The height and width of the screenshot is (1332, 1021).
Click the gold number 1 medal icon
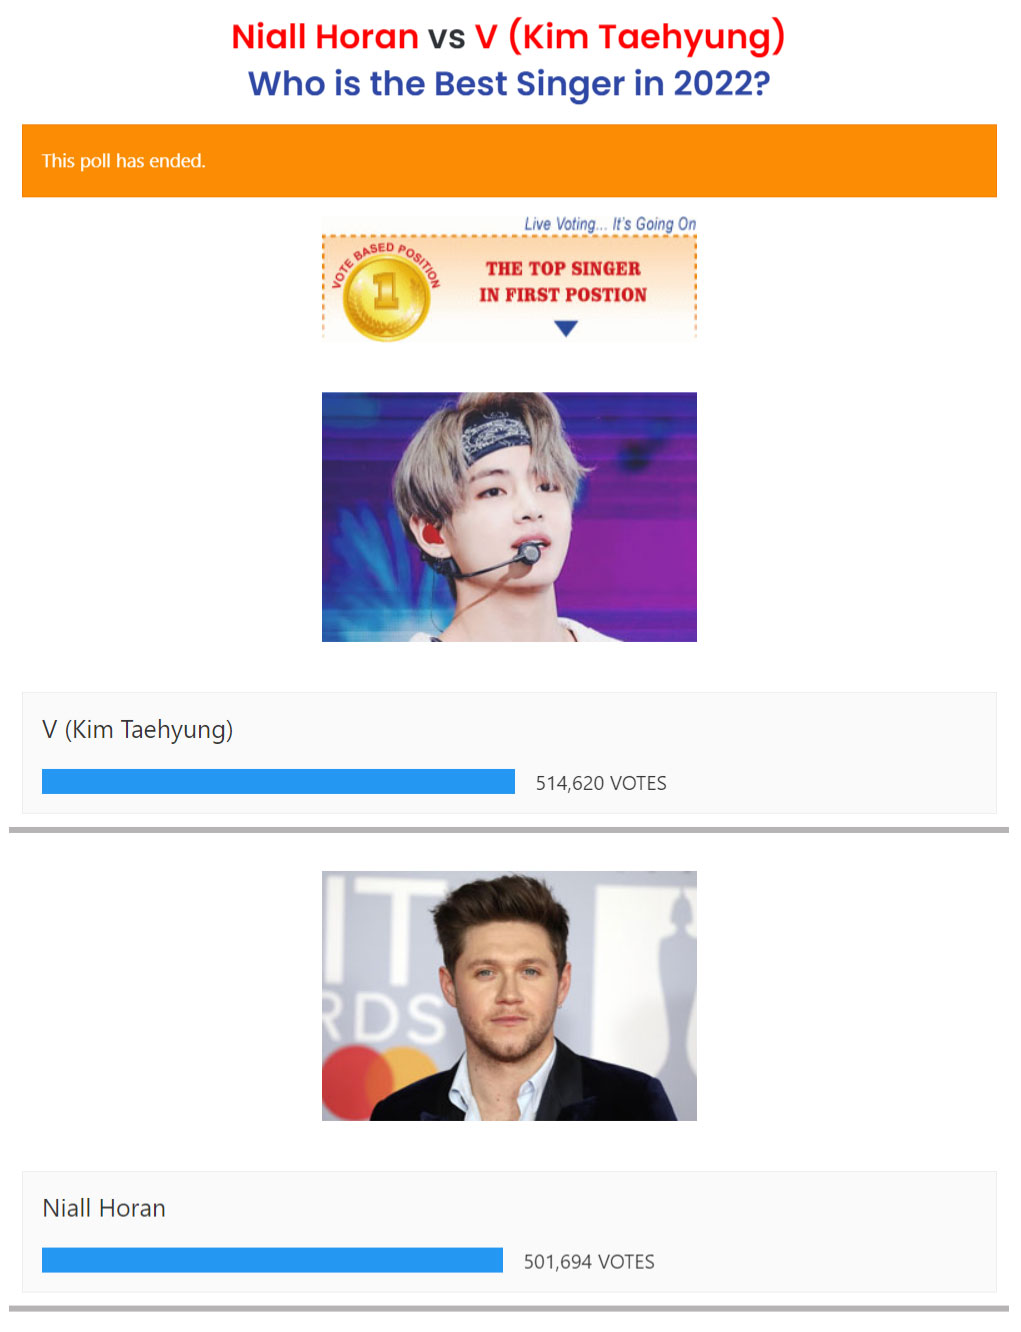click(386, 296)
